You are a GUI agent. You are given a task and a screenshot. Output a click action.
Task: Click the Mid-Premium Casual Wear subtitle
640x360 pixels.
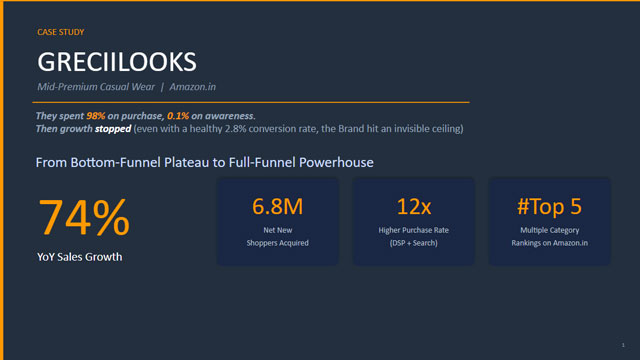click(x=96, y=87)
